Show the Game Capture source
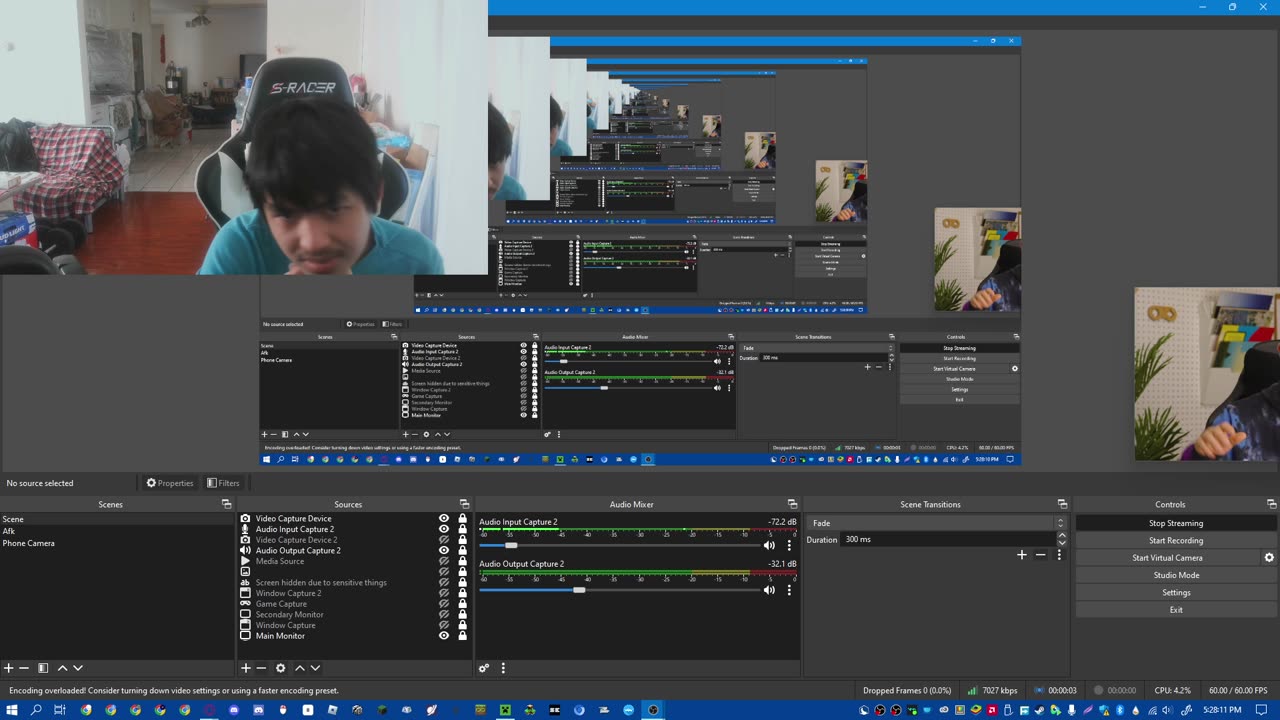1280x720 pixels. click(444, 604)
